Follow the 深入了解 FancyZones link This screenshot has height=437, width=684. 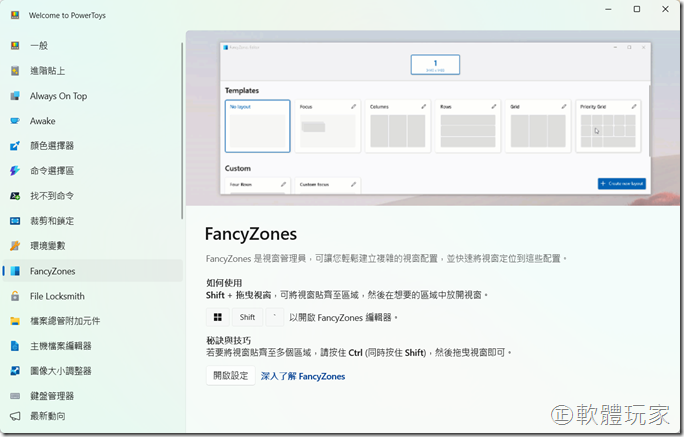point(303,376)
